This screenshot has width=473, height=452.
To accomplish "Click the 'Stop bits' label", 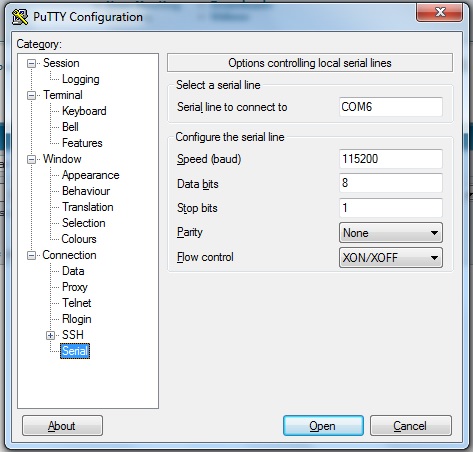I will pyautogui.click(x=197, y=208).
